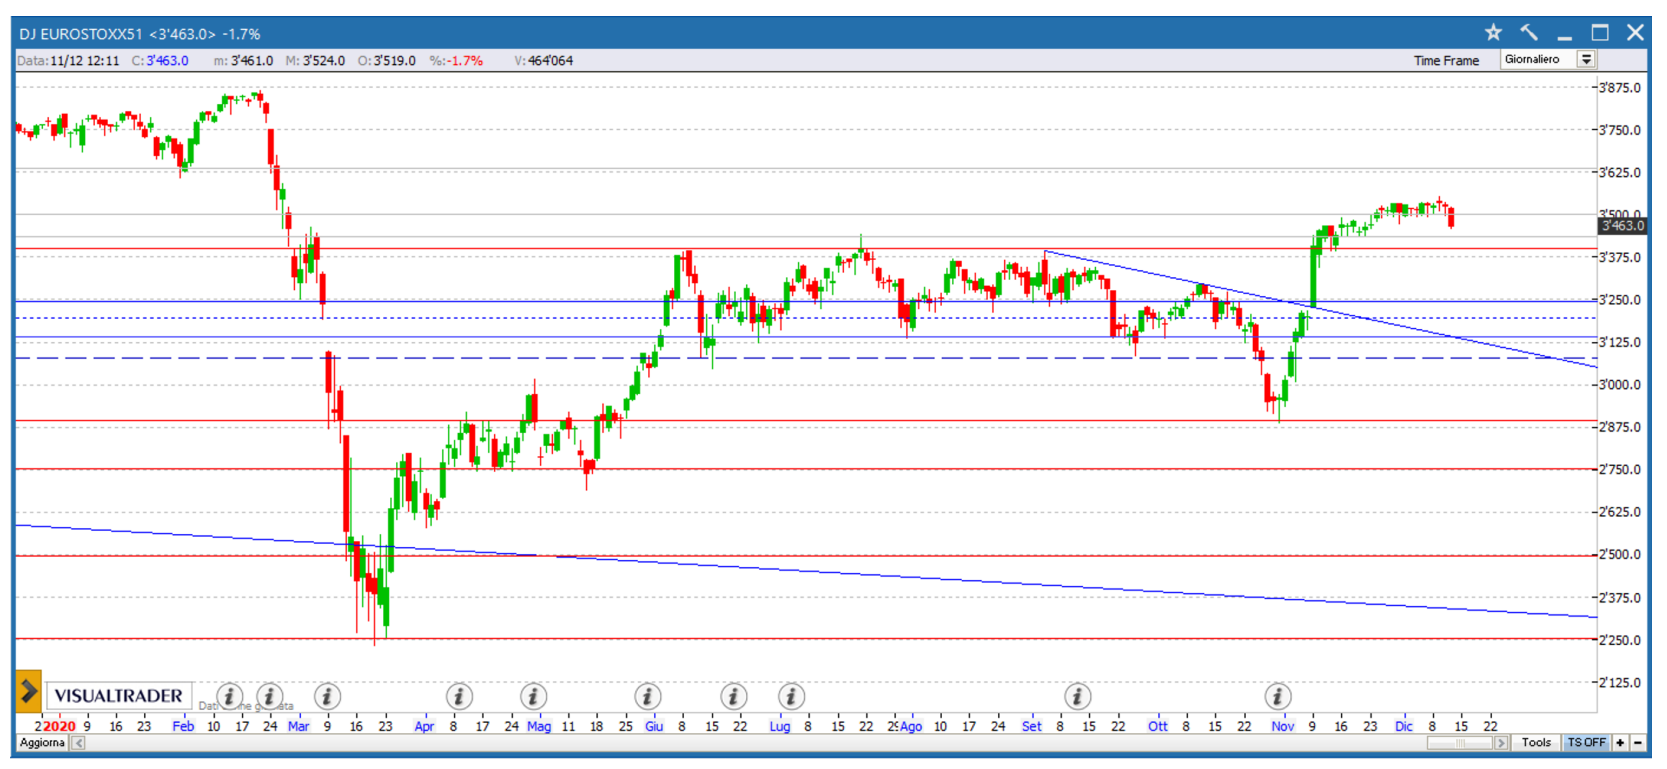
Task: Open info marker above Lug label
Action: (791, 696)
